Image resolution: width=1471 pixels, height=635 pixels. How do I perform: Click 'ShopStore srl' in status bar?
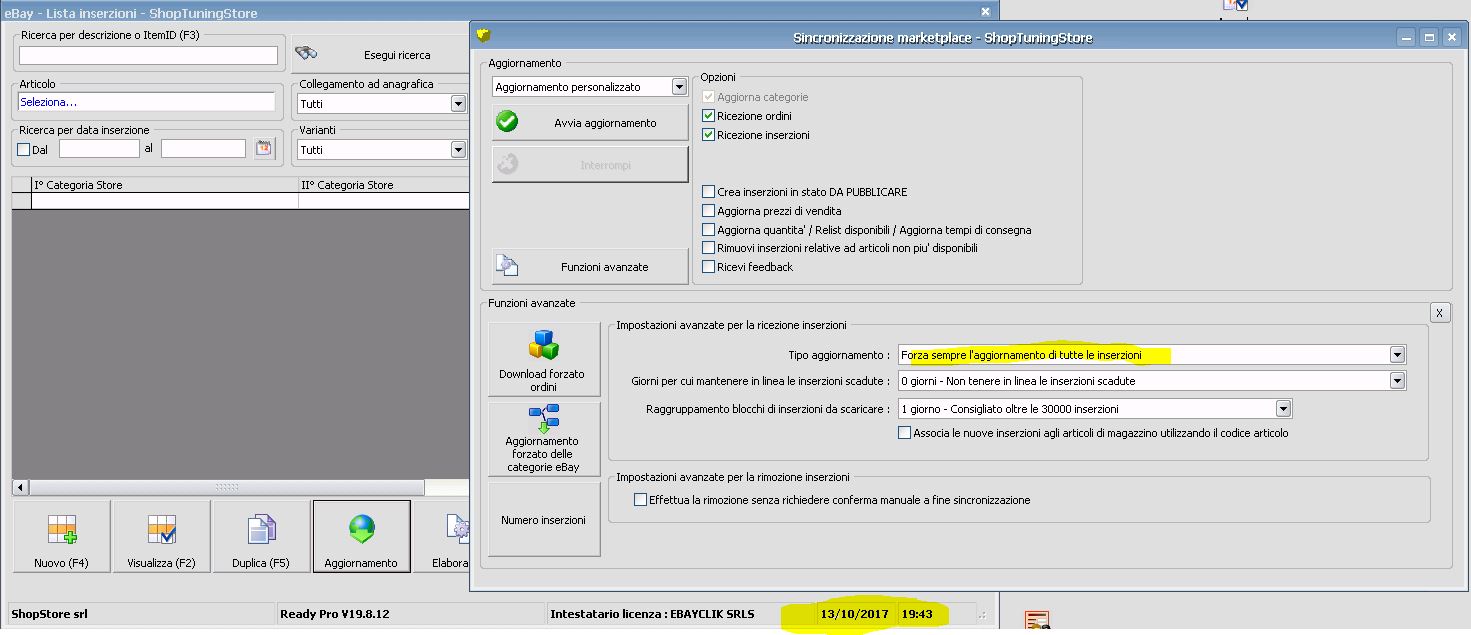(49, 614)
